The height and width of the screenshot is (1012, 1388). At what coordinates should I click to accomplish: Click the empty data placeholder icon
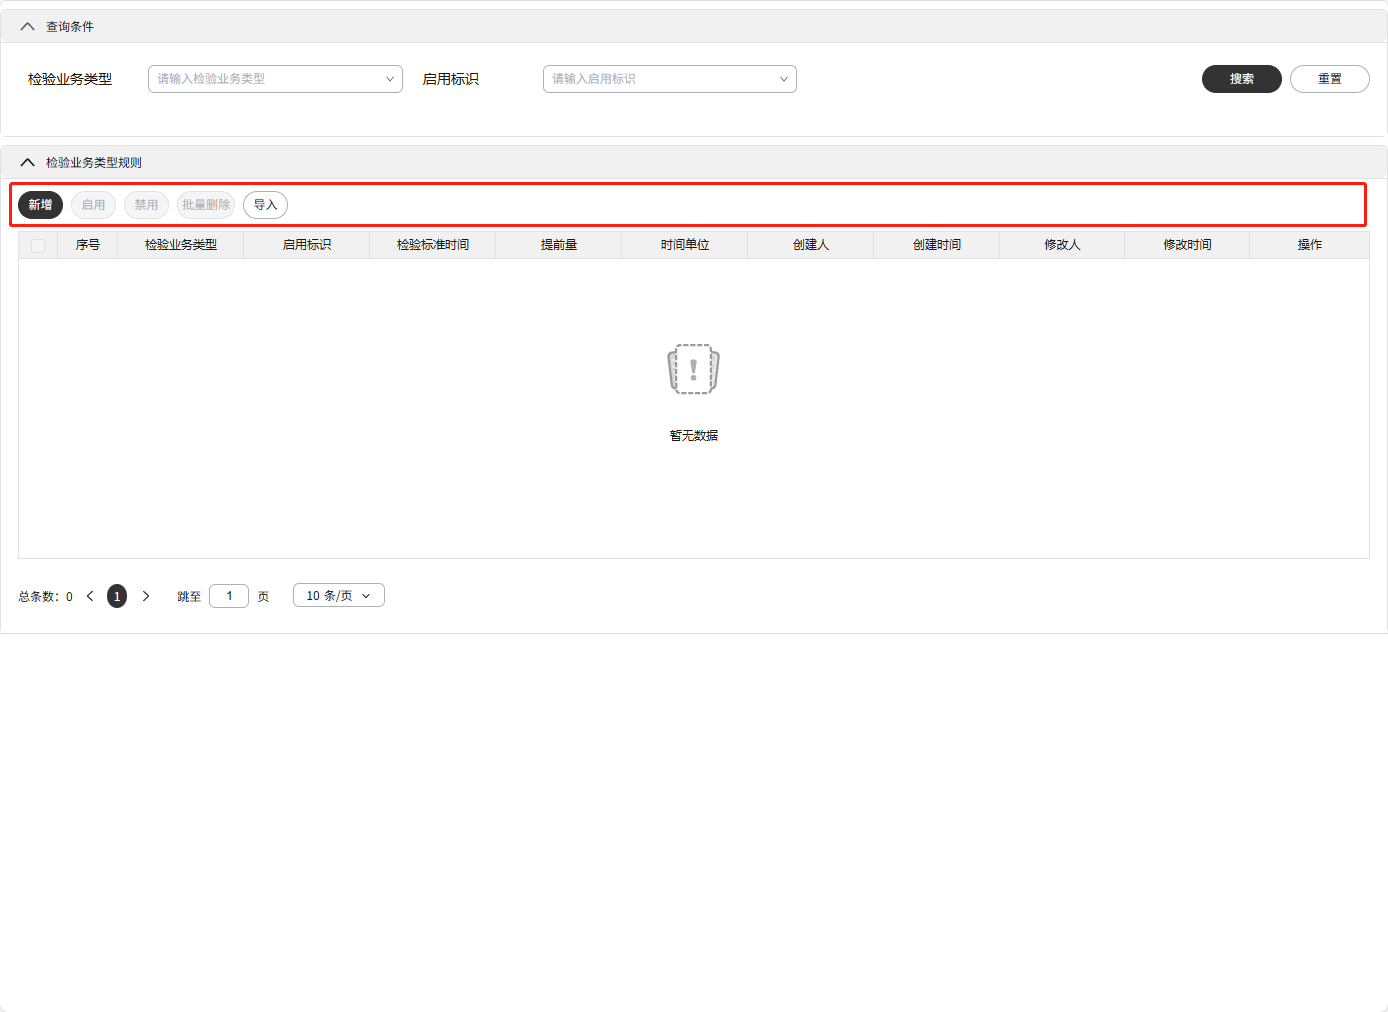point(693,370)
